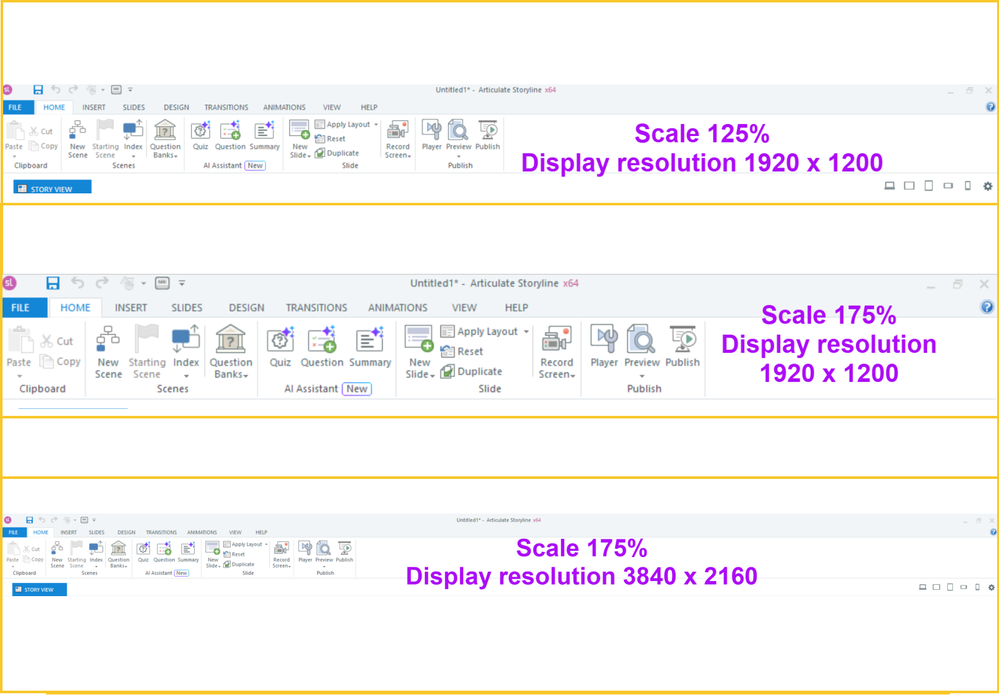Click the Duplicate button in the middle ribbon

[x=472, y=372]
